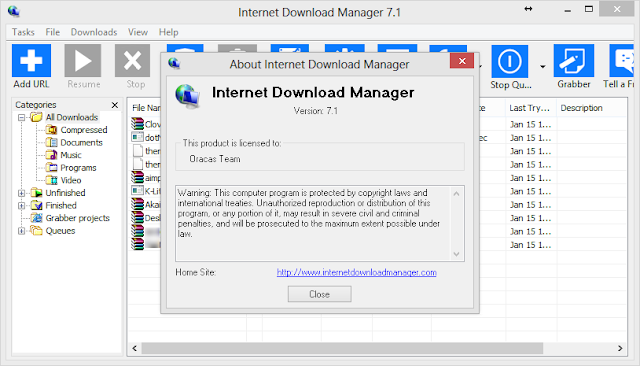Click the Queues folder icon
Viewport: 640px width, 366px height.
(x=36, y=231)
